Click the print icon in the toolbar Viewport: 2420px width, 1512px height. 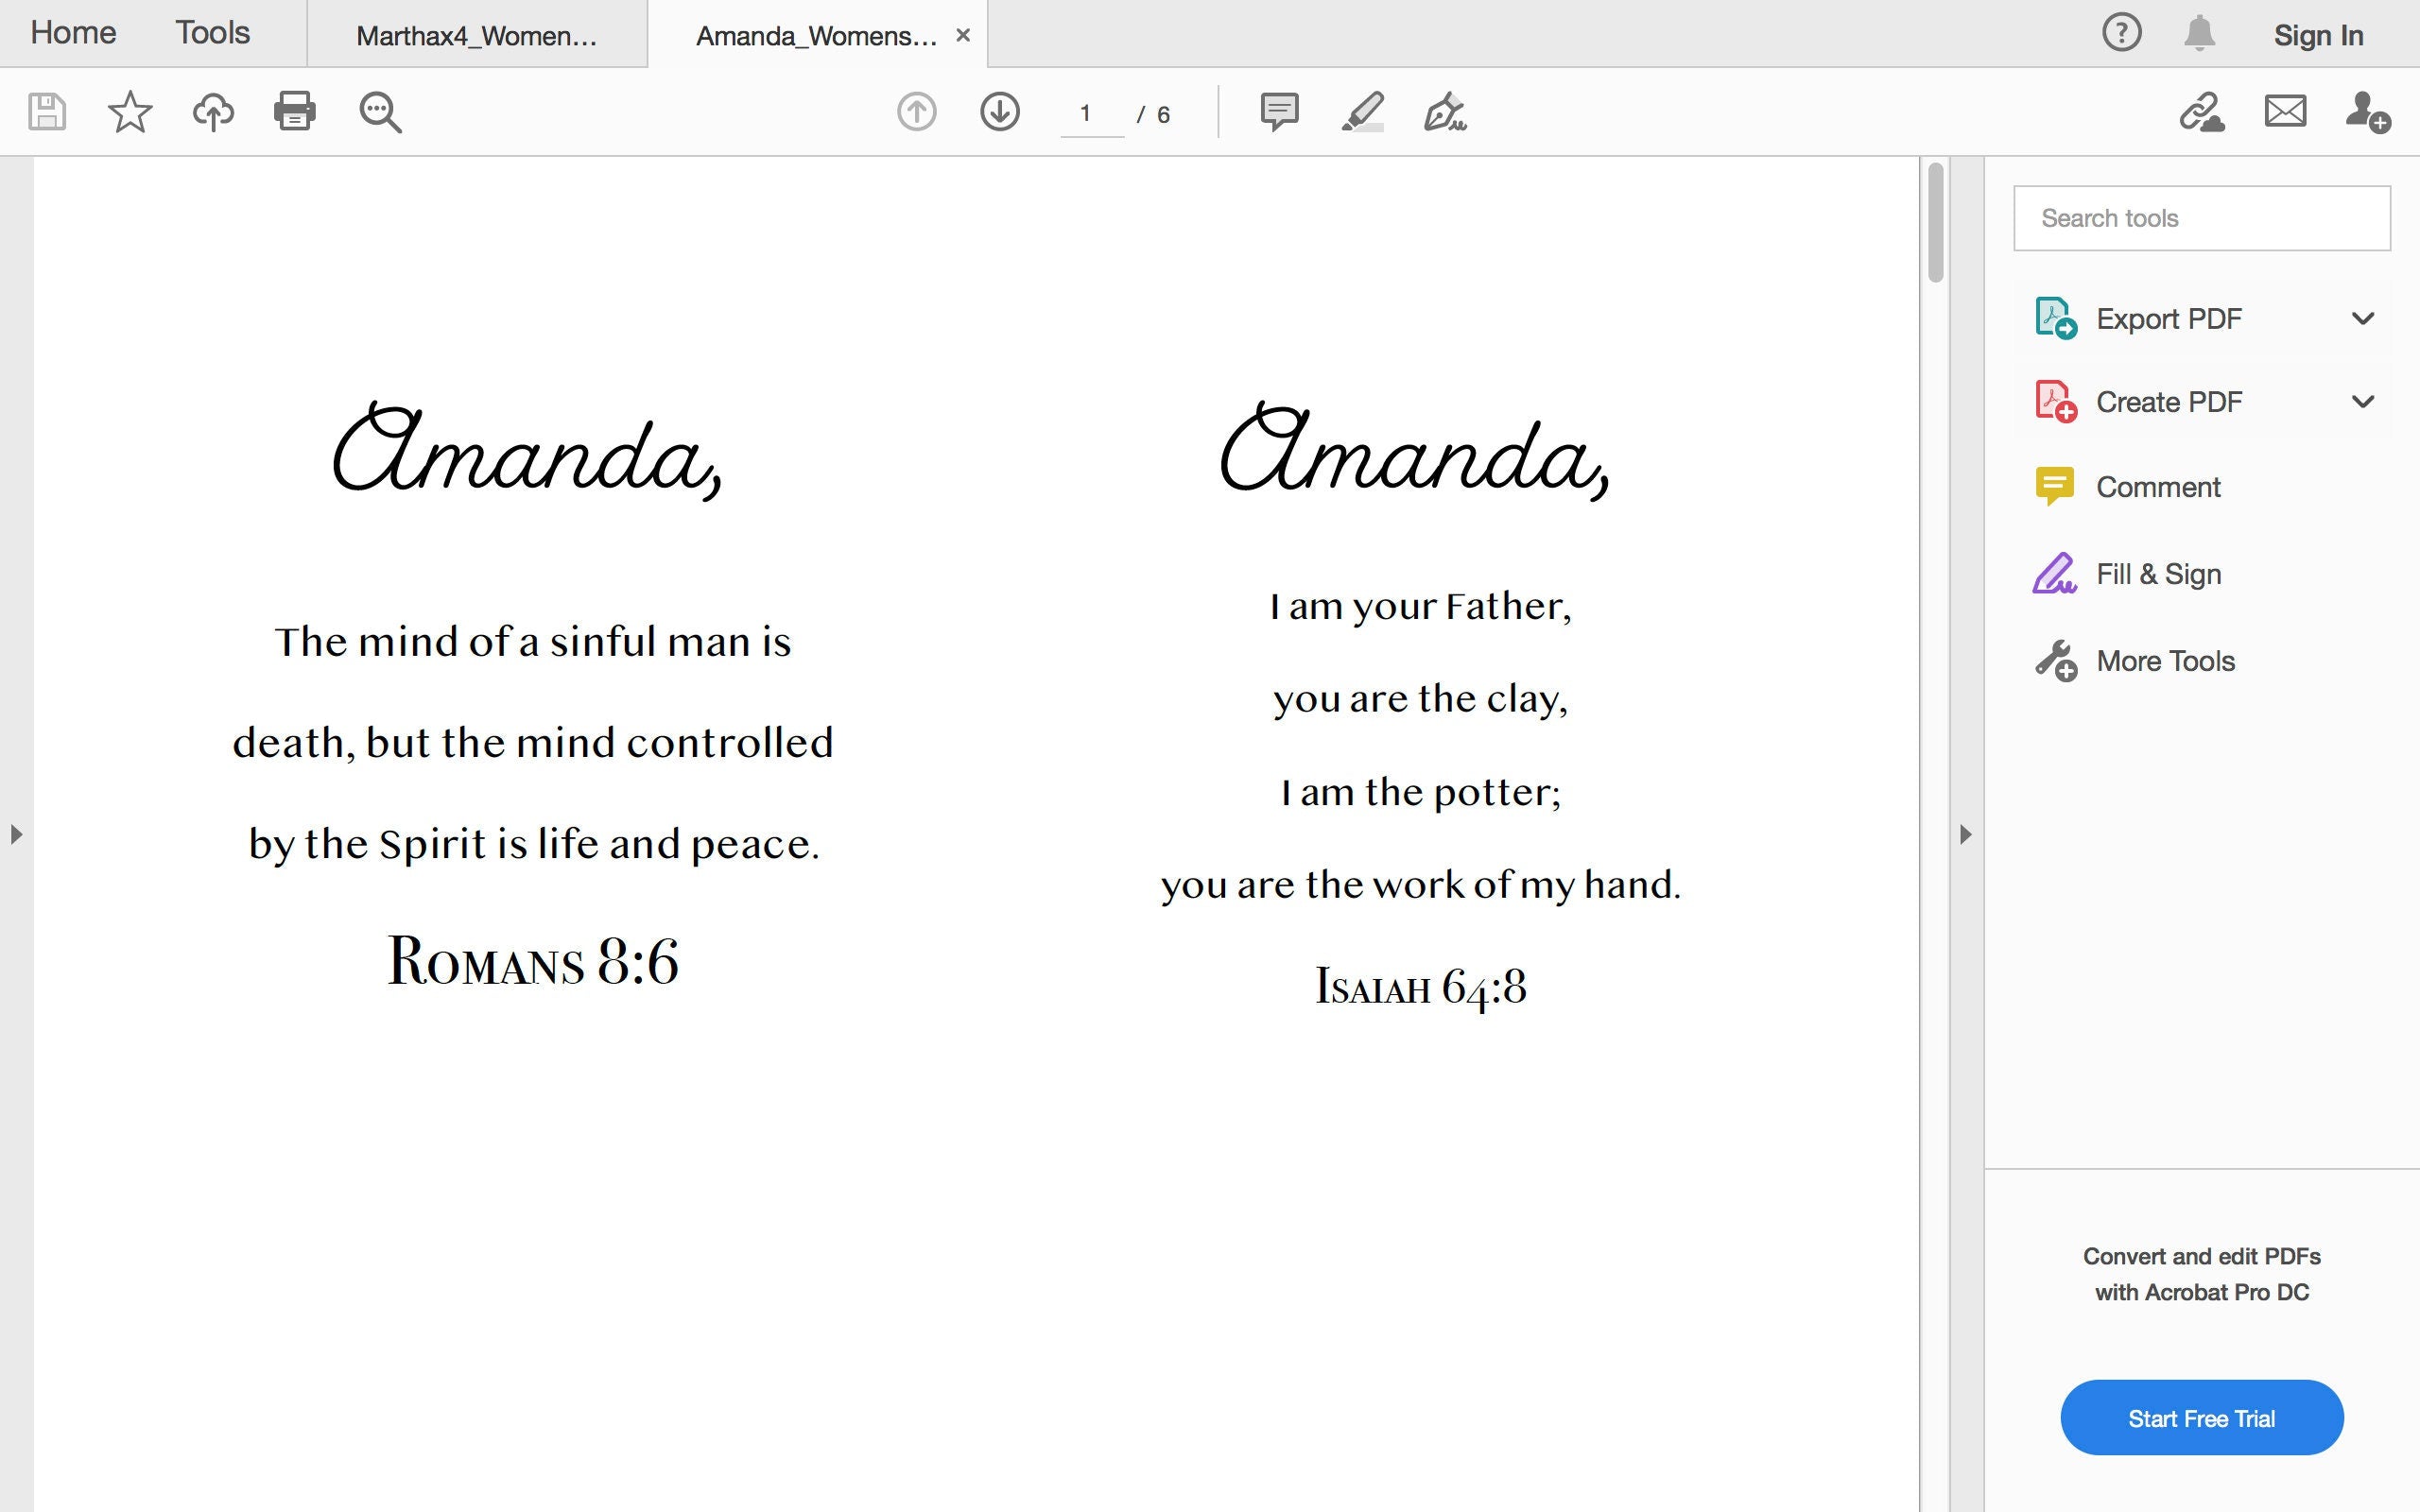tap(294, 111)
